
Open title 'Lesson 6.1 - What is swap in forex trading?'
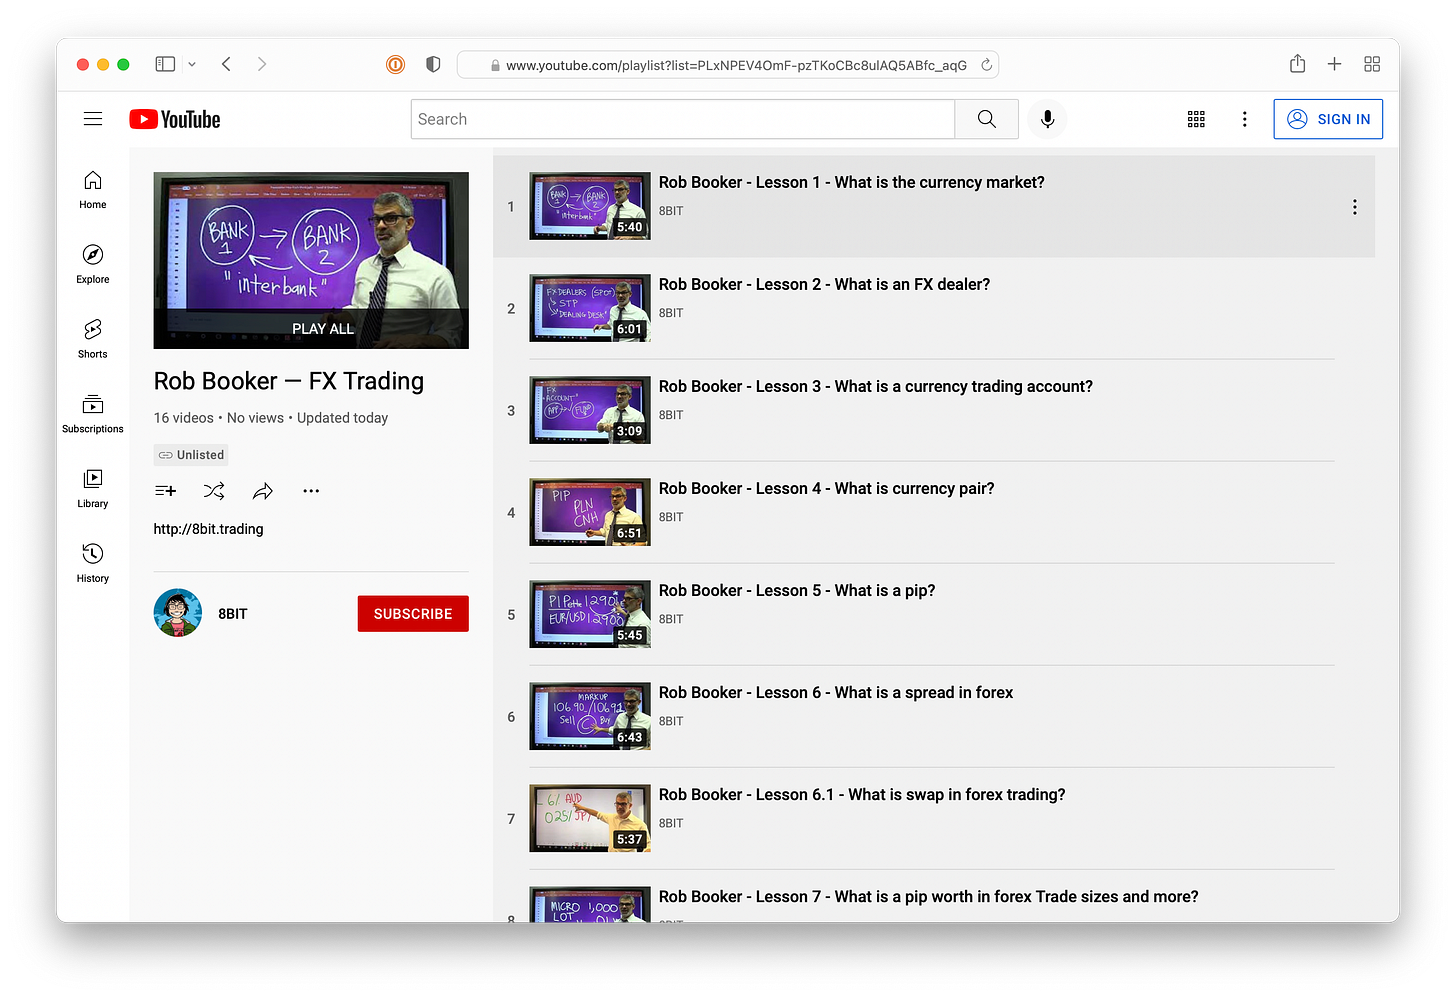point(862,794)
